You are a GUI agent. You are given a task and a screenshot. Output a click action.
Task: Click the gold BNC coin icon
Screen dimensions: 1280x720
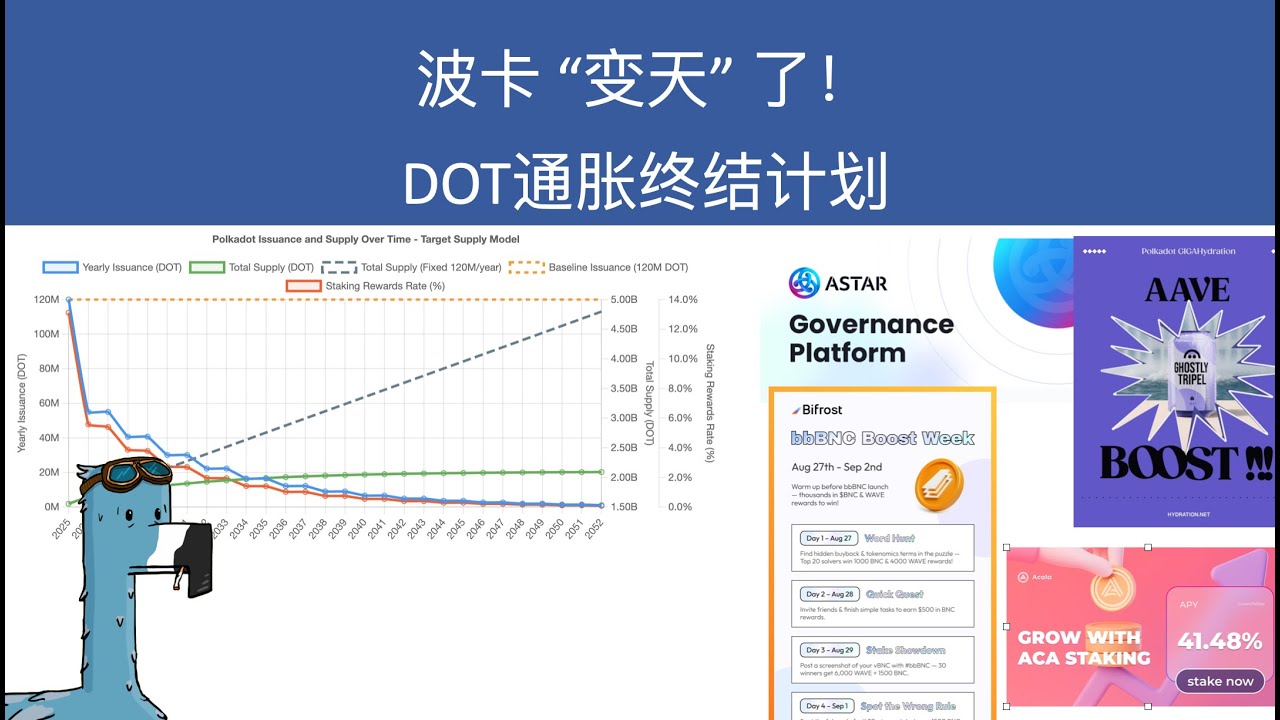pos(938,484)
